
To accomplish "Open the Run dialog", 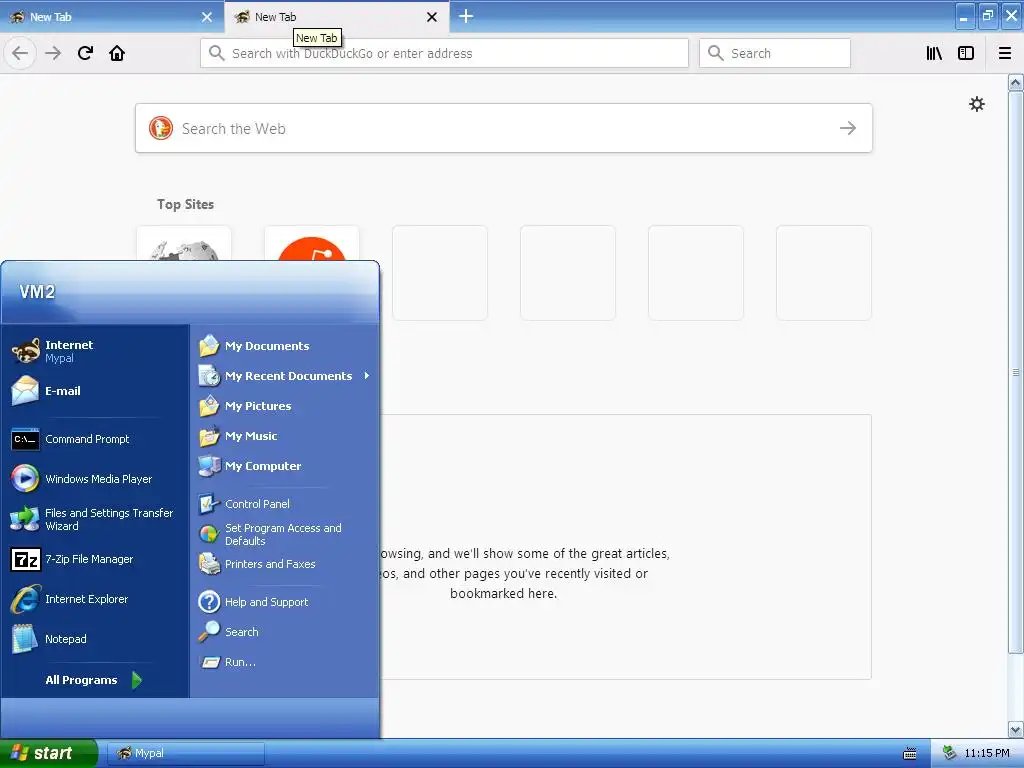I will pos(284,662).
